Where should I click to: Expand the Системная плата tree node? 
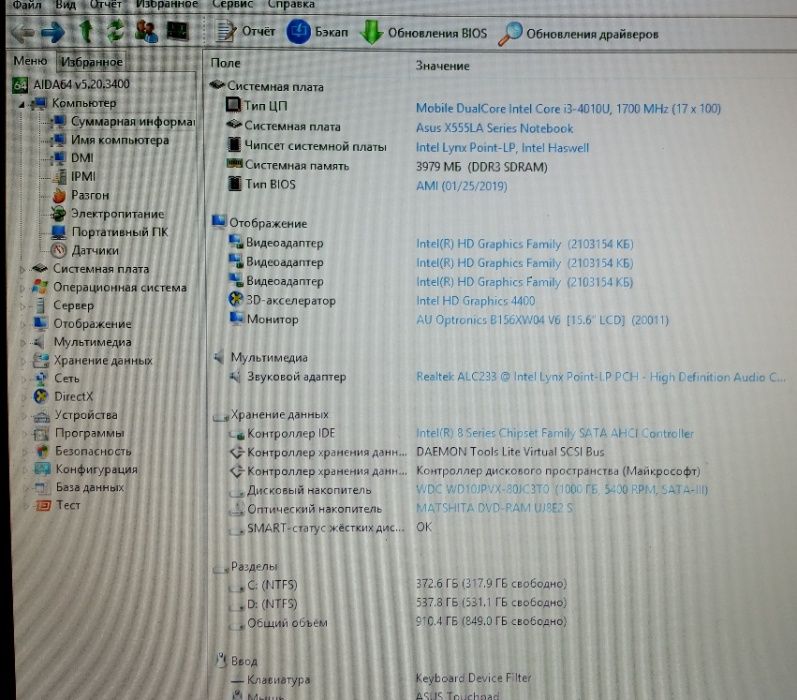coord(21,269)
